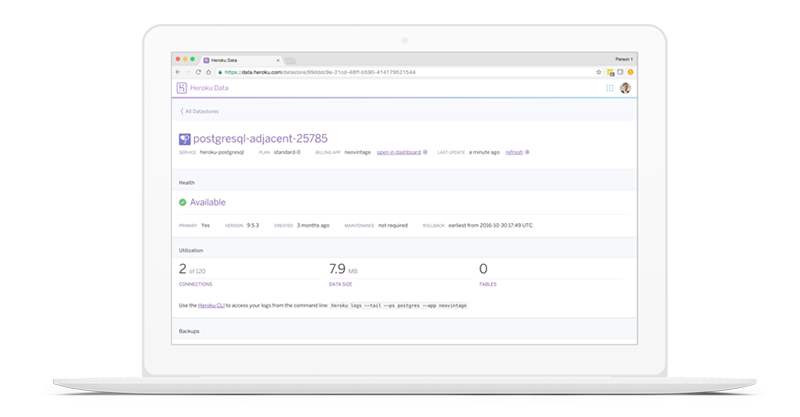Go to browser home page icon
800x417 pixels.
208,72
